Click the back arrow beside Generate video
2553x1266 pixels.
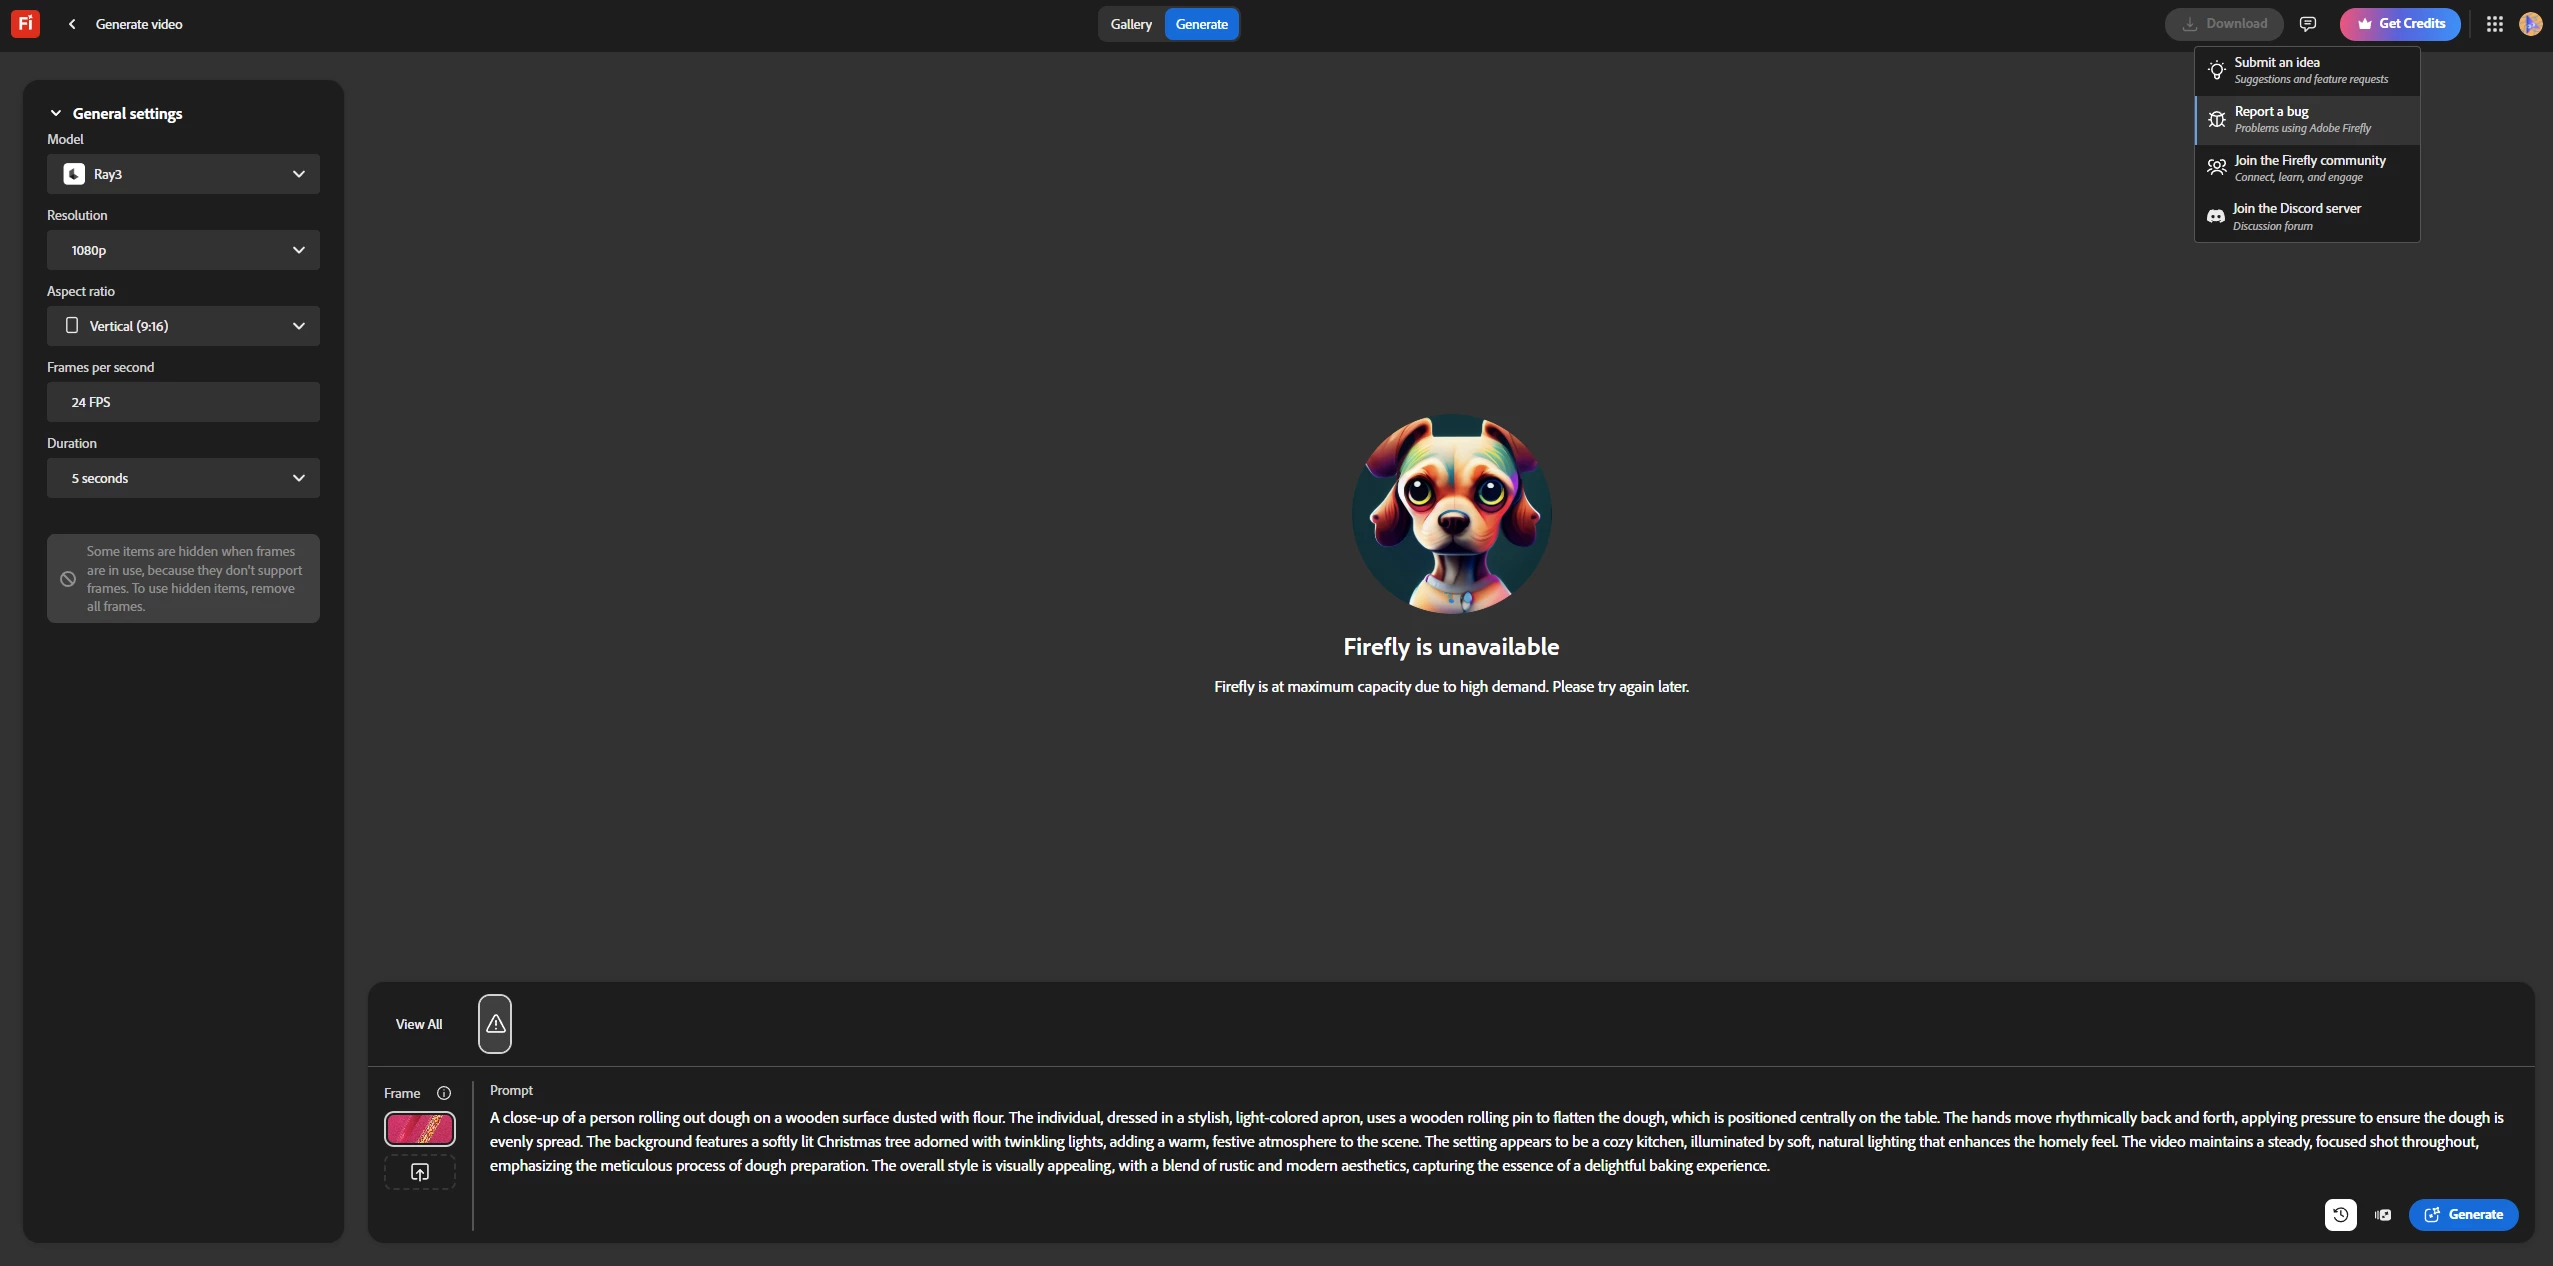point(72,24)
